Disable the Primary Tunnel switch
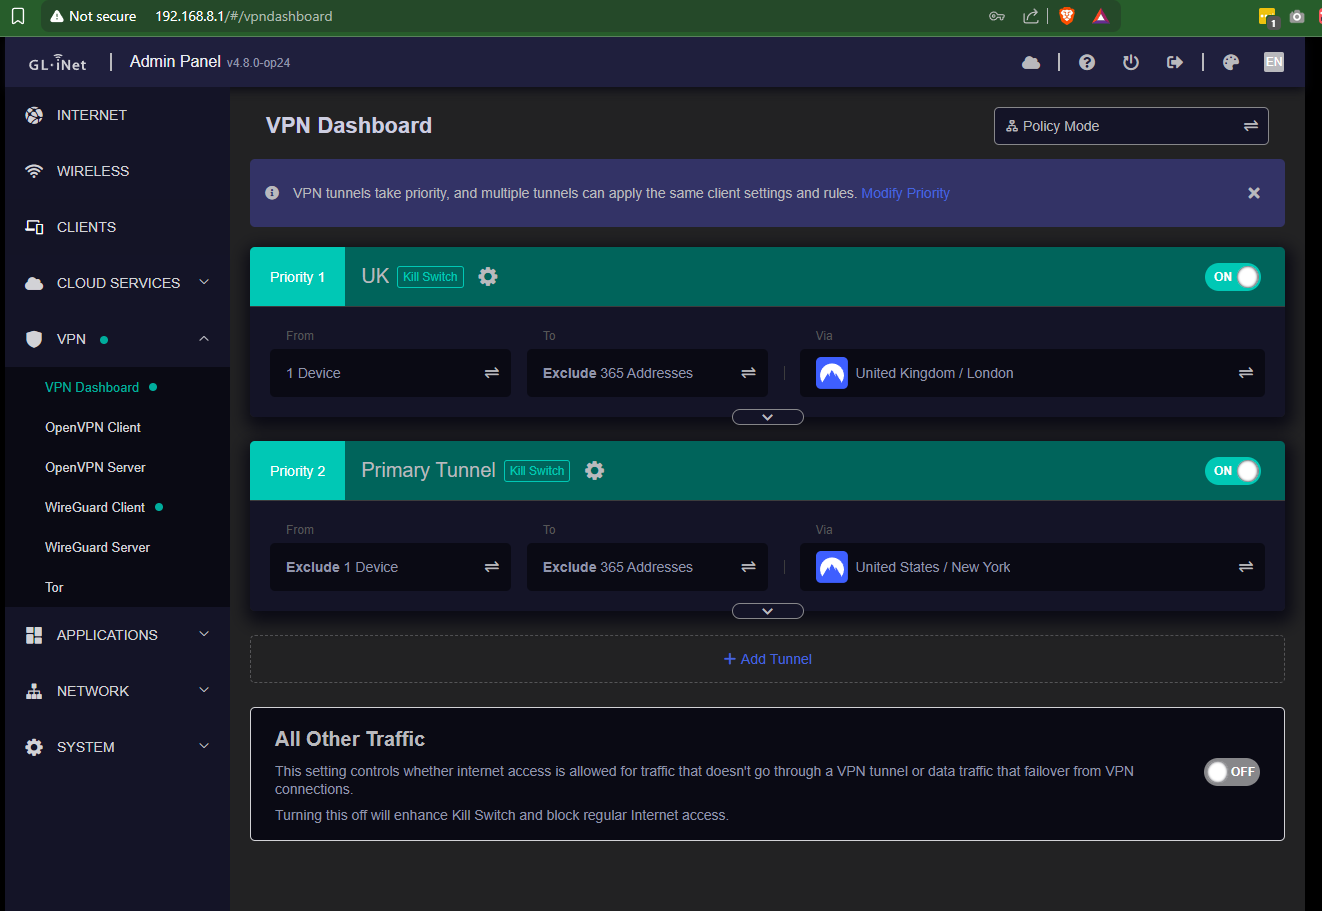This screenshot has height=911, width=1322. (x=1233, y=471)
